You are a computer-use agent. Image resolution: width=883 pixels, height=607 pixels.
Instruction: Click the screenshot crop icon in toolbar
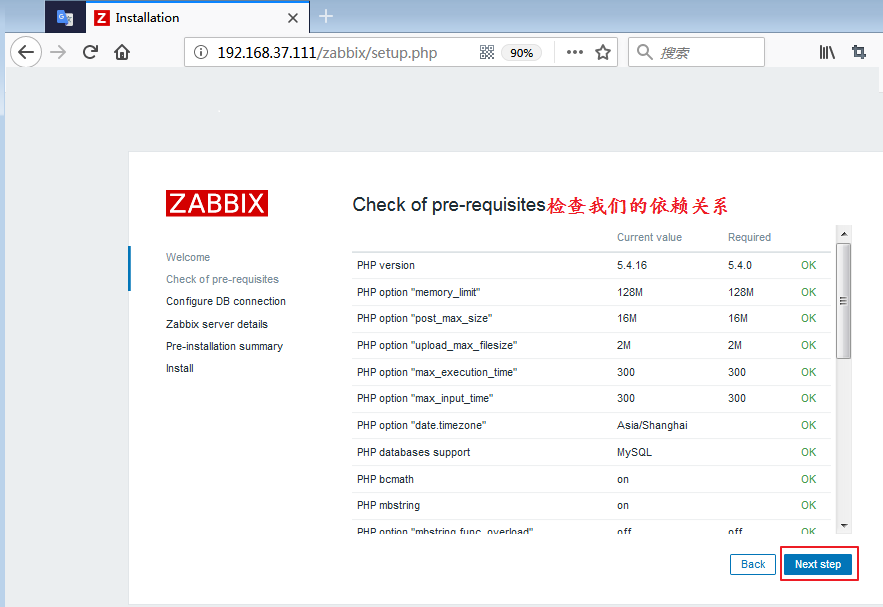coord(859,53)
